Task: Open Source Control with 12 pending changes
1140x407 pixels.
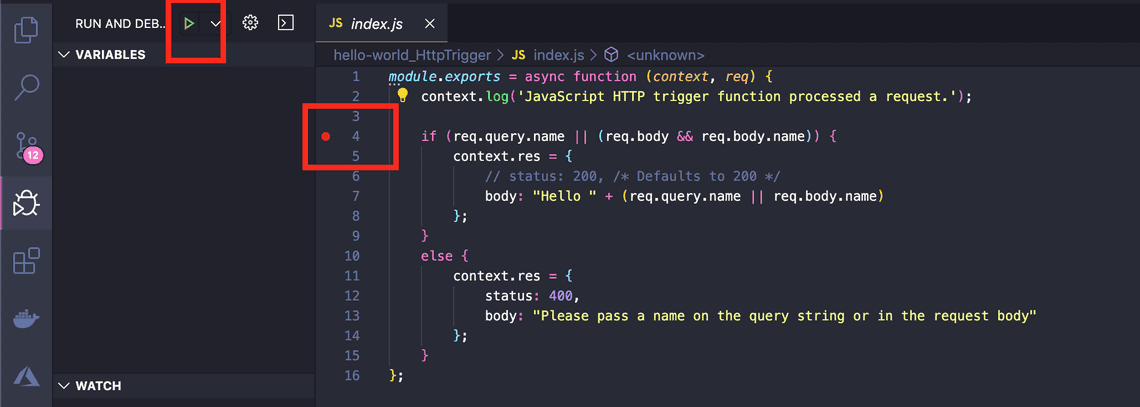Action: click(x=27, y=147)
